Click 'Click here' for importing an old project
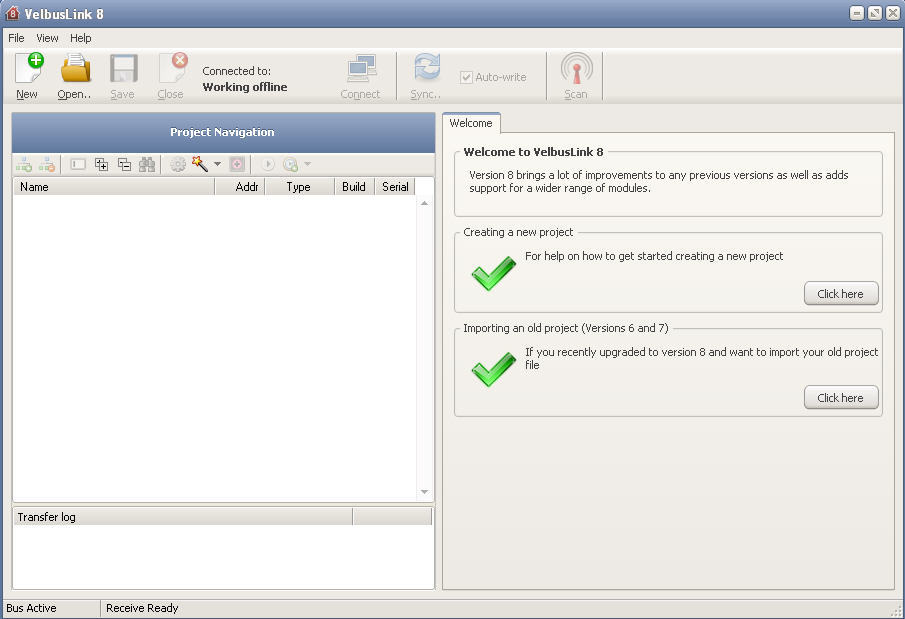 841,397
